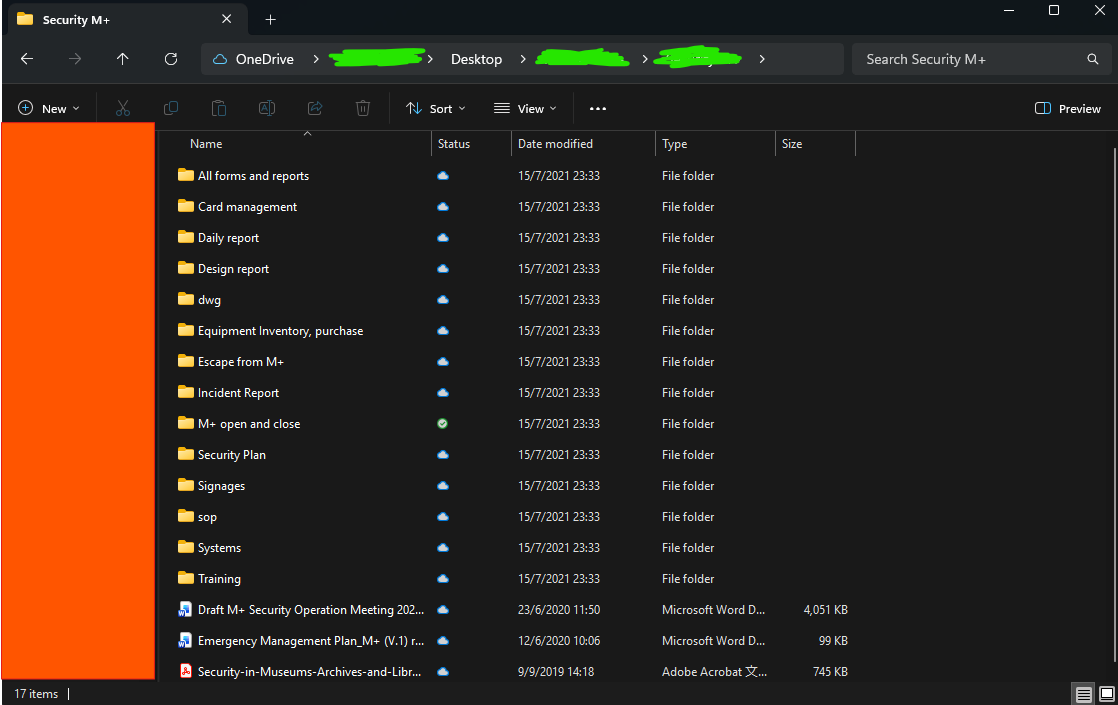
Task: Click the Delete trash icon
Action: point(363,108)
